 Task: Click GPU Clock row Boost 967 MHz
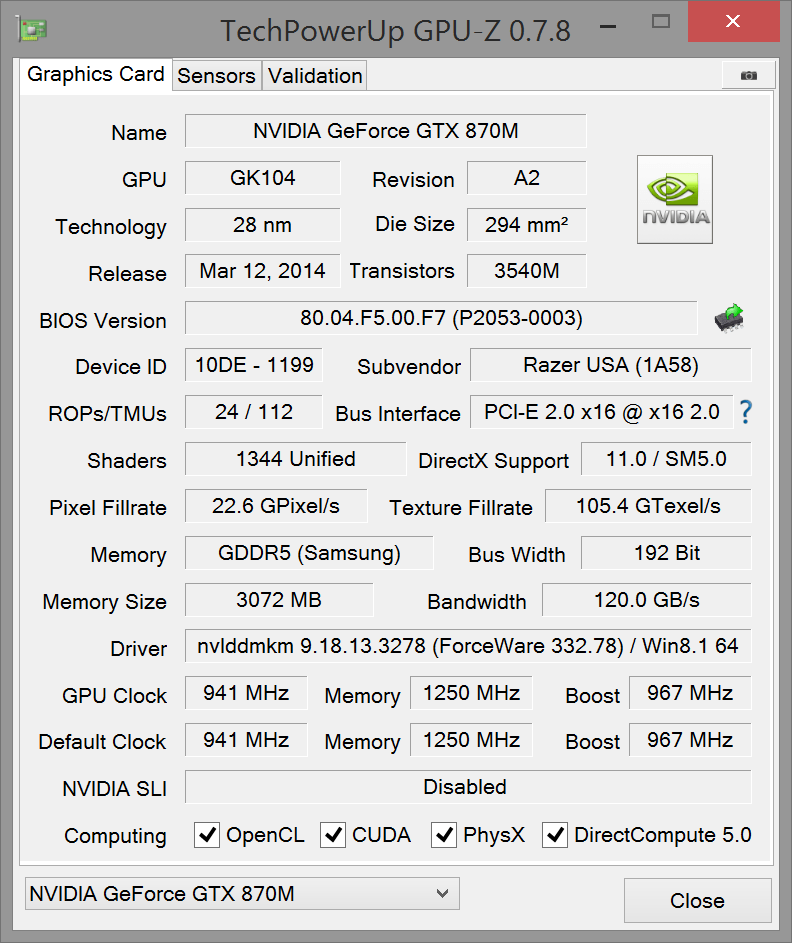[690, 693]
